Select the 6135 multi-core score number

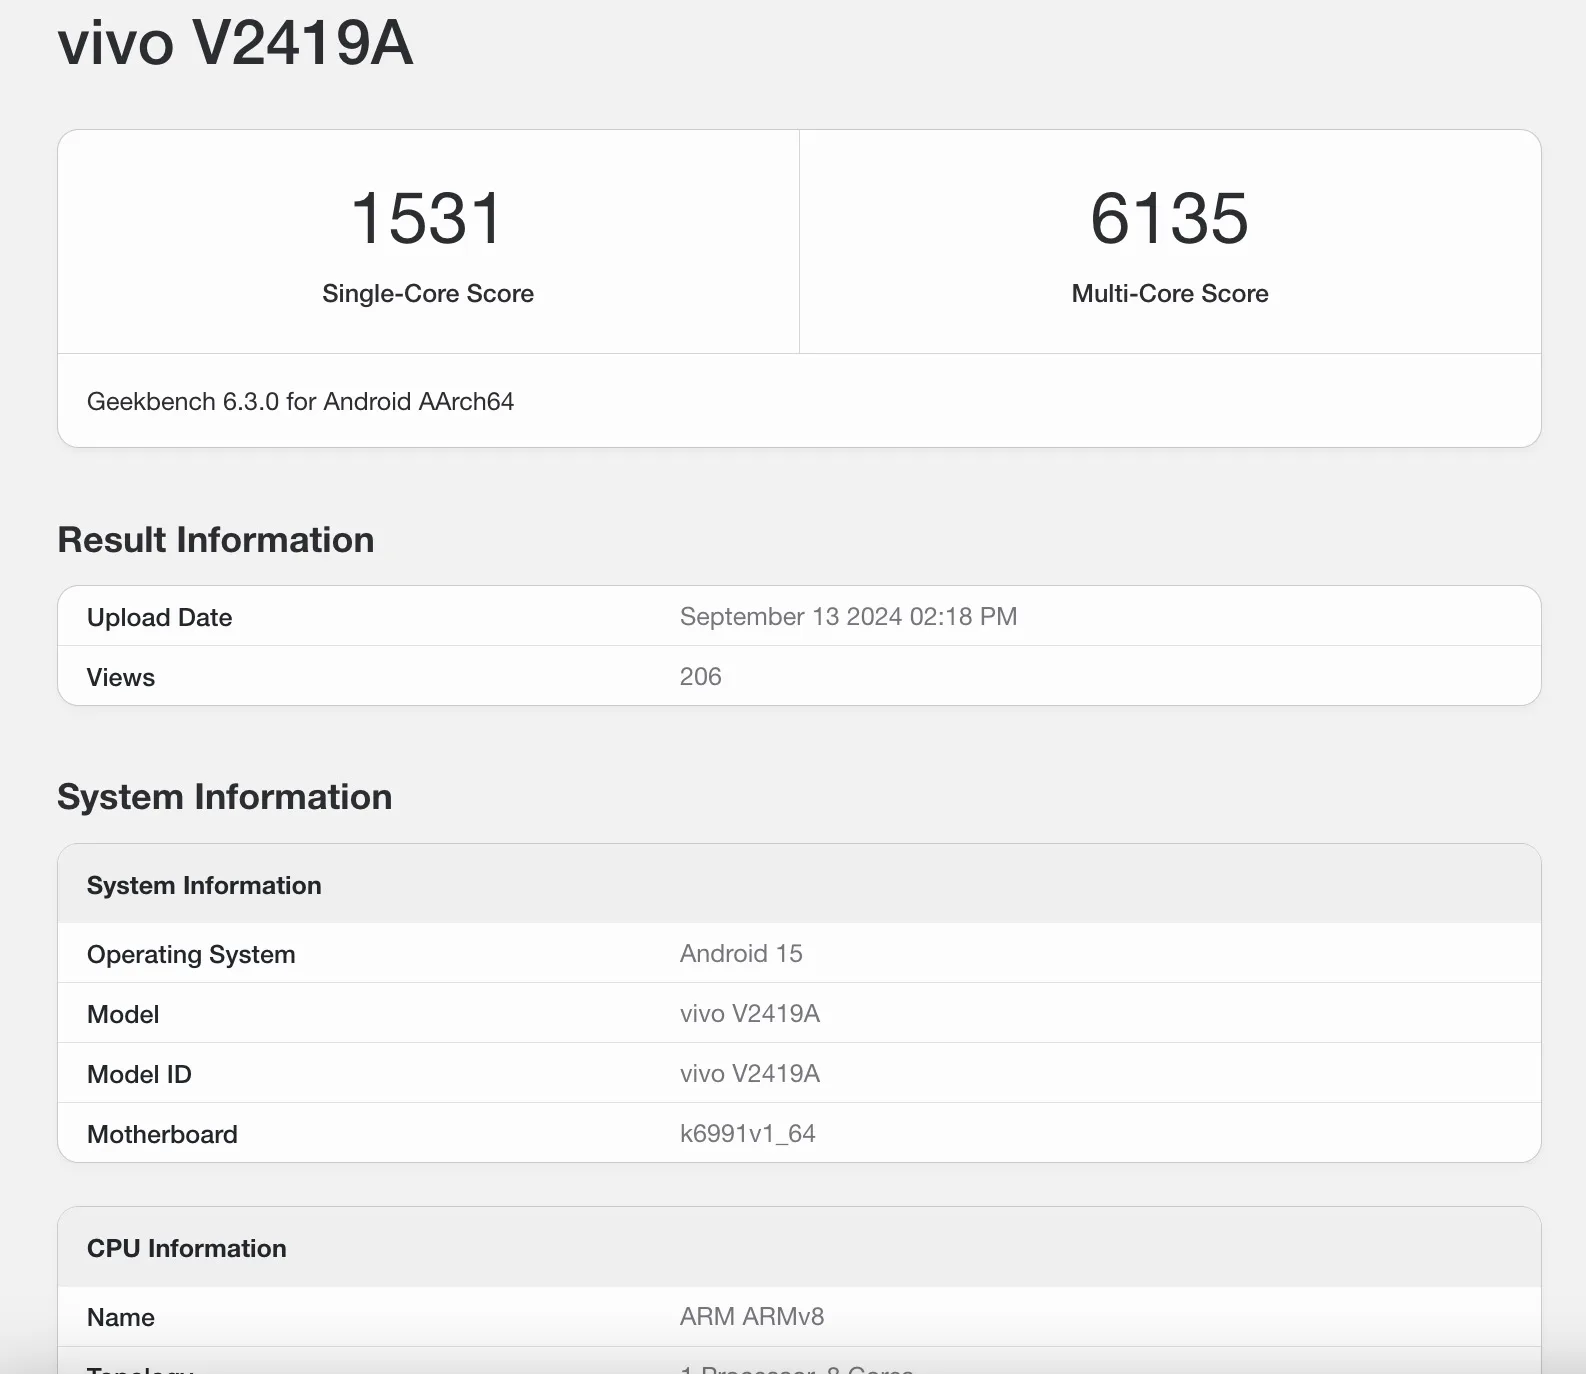[1169, 219]
